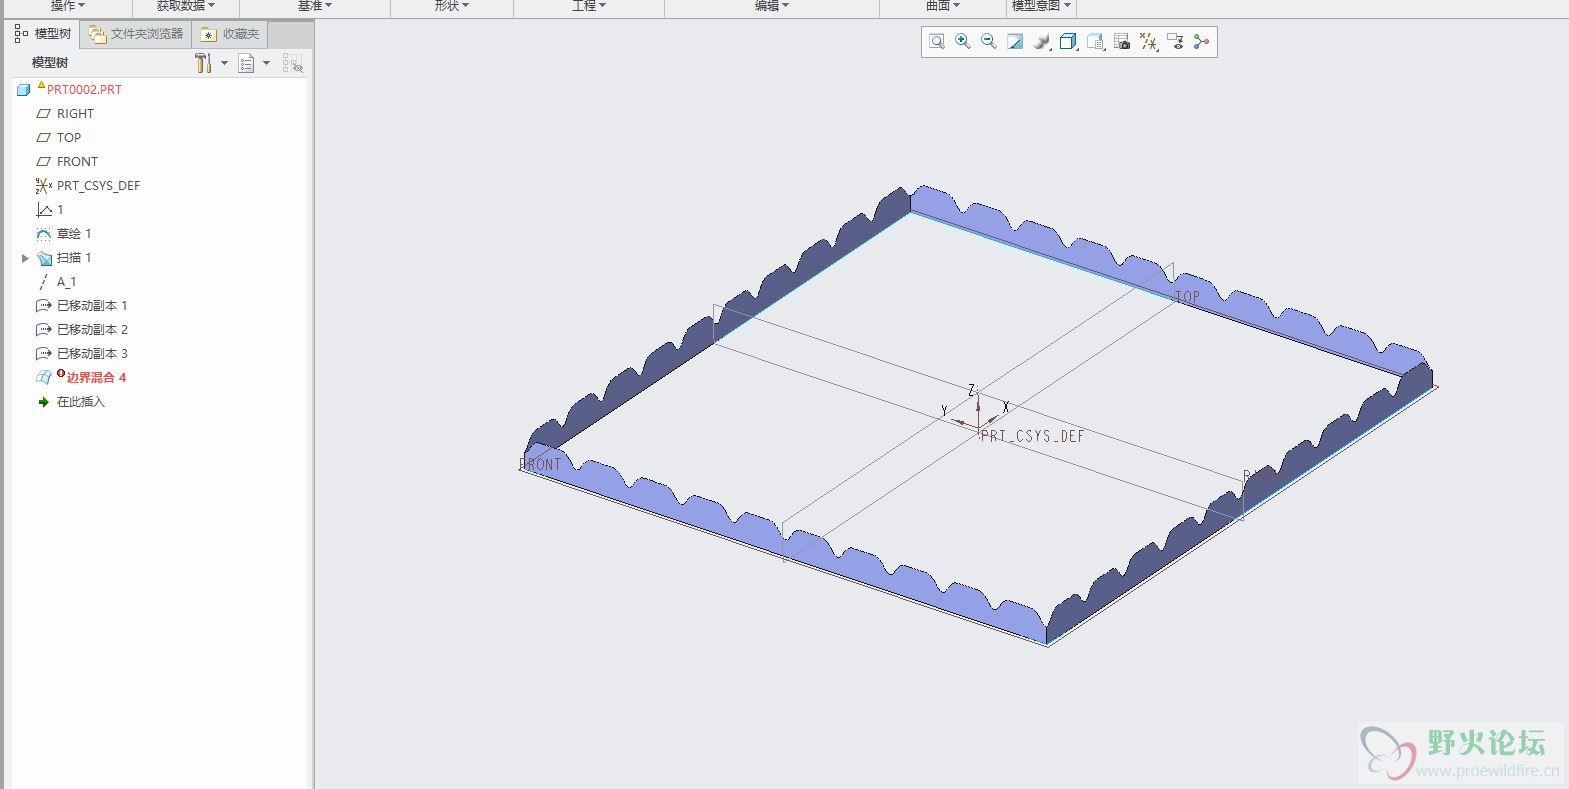
Task: Click the TOP plane label in viewport
Action: click(x=1187, y=297)
